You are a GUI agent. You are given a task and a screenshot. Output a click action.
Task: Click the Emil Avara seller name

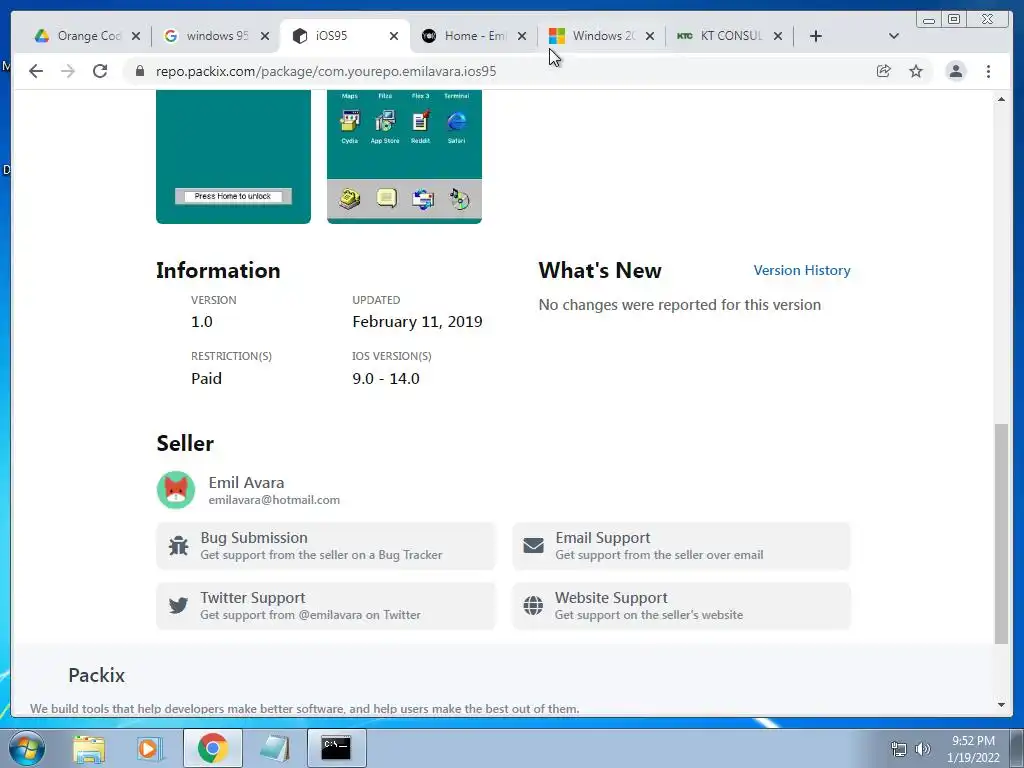[x=246, y=483]
